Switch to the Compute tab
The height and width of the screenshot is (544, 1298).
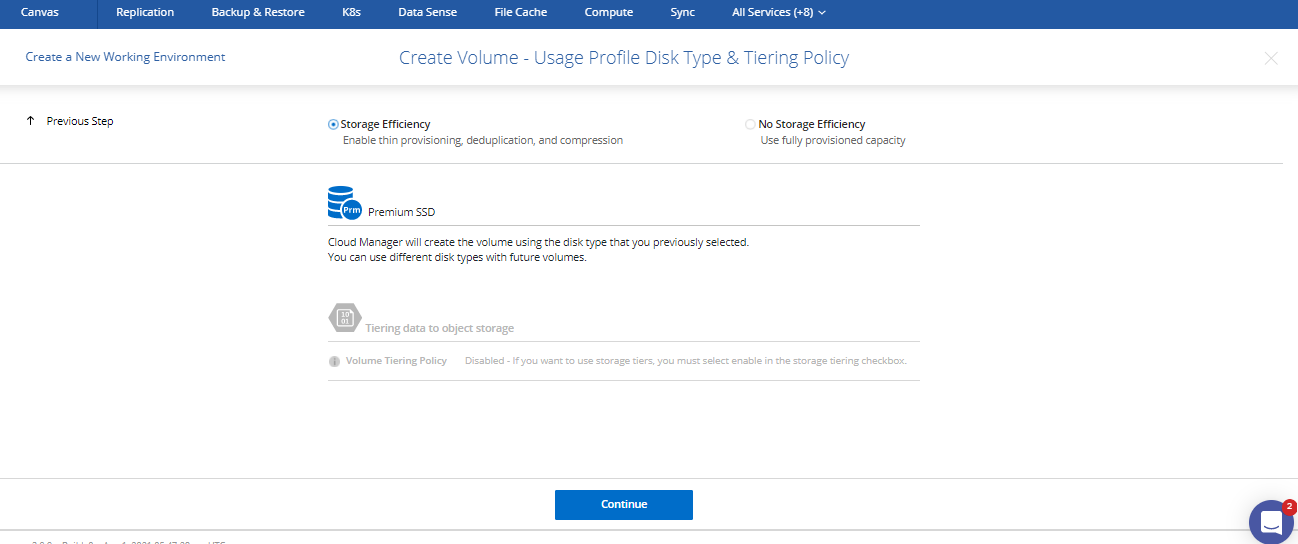pos(608,13)
